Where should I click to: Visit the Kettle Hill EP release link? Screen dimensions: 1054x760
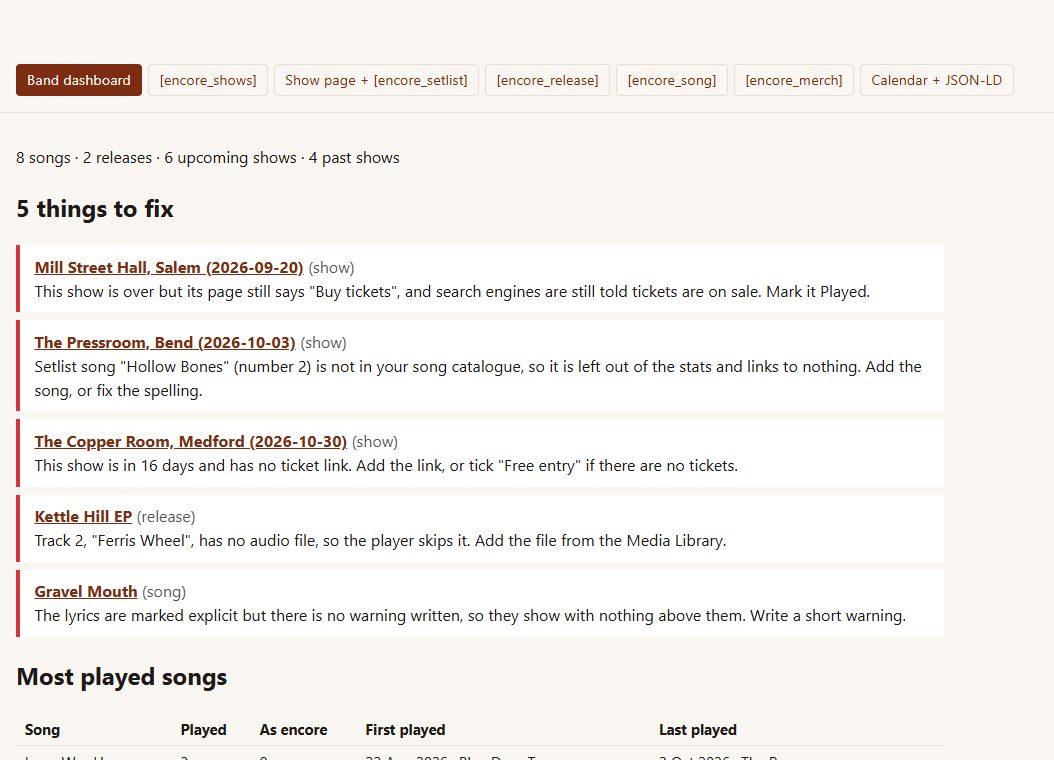83,517
